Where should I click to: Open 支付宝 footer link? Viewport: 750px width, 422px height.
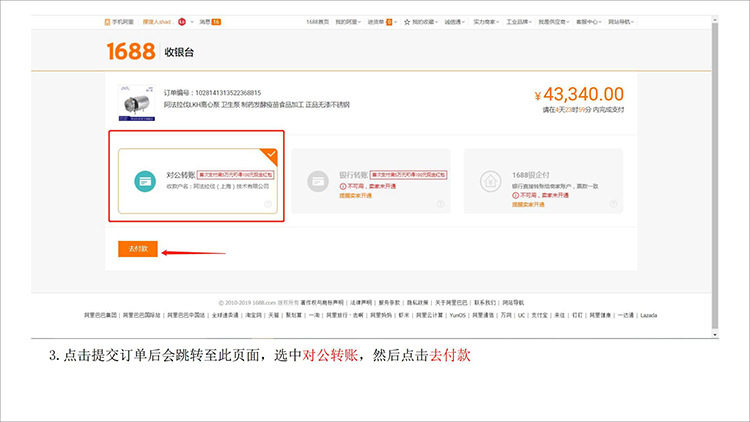540,315
